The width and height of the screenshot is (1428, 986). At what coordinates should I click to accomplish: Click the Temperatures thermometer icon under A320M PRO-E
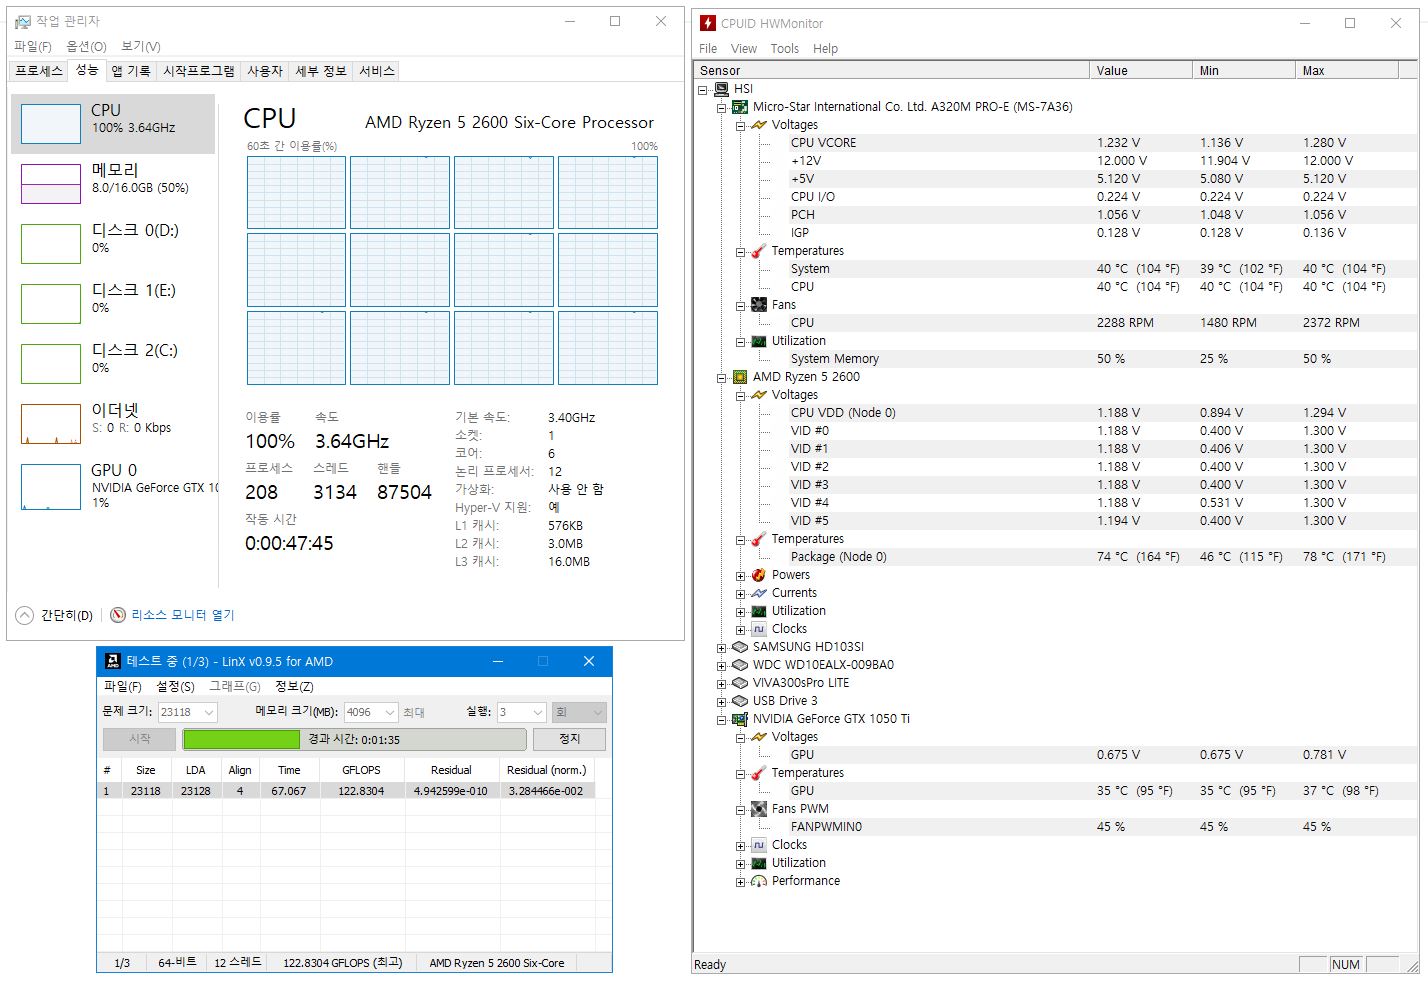[x=759, y=251]
